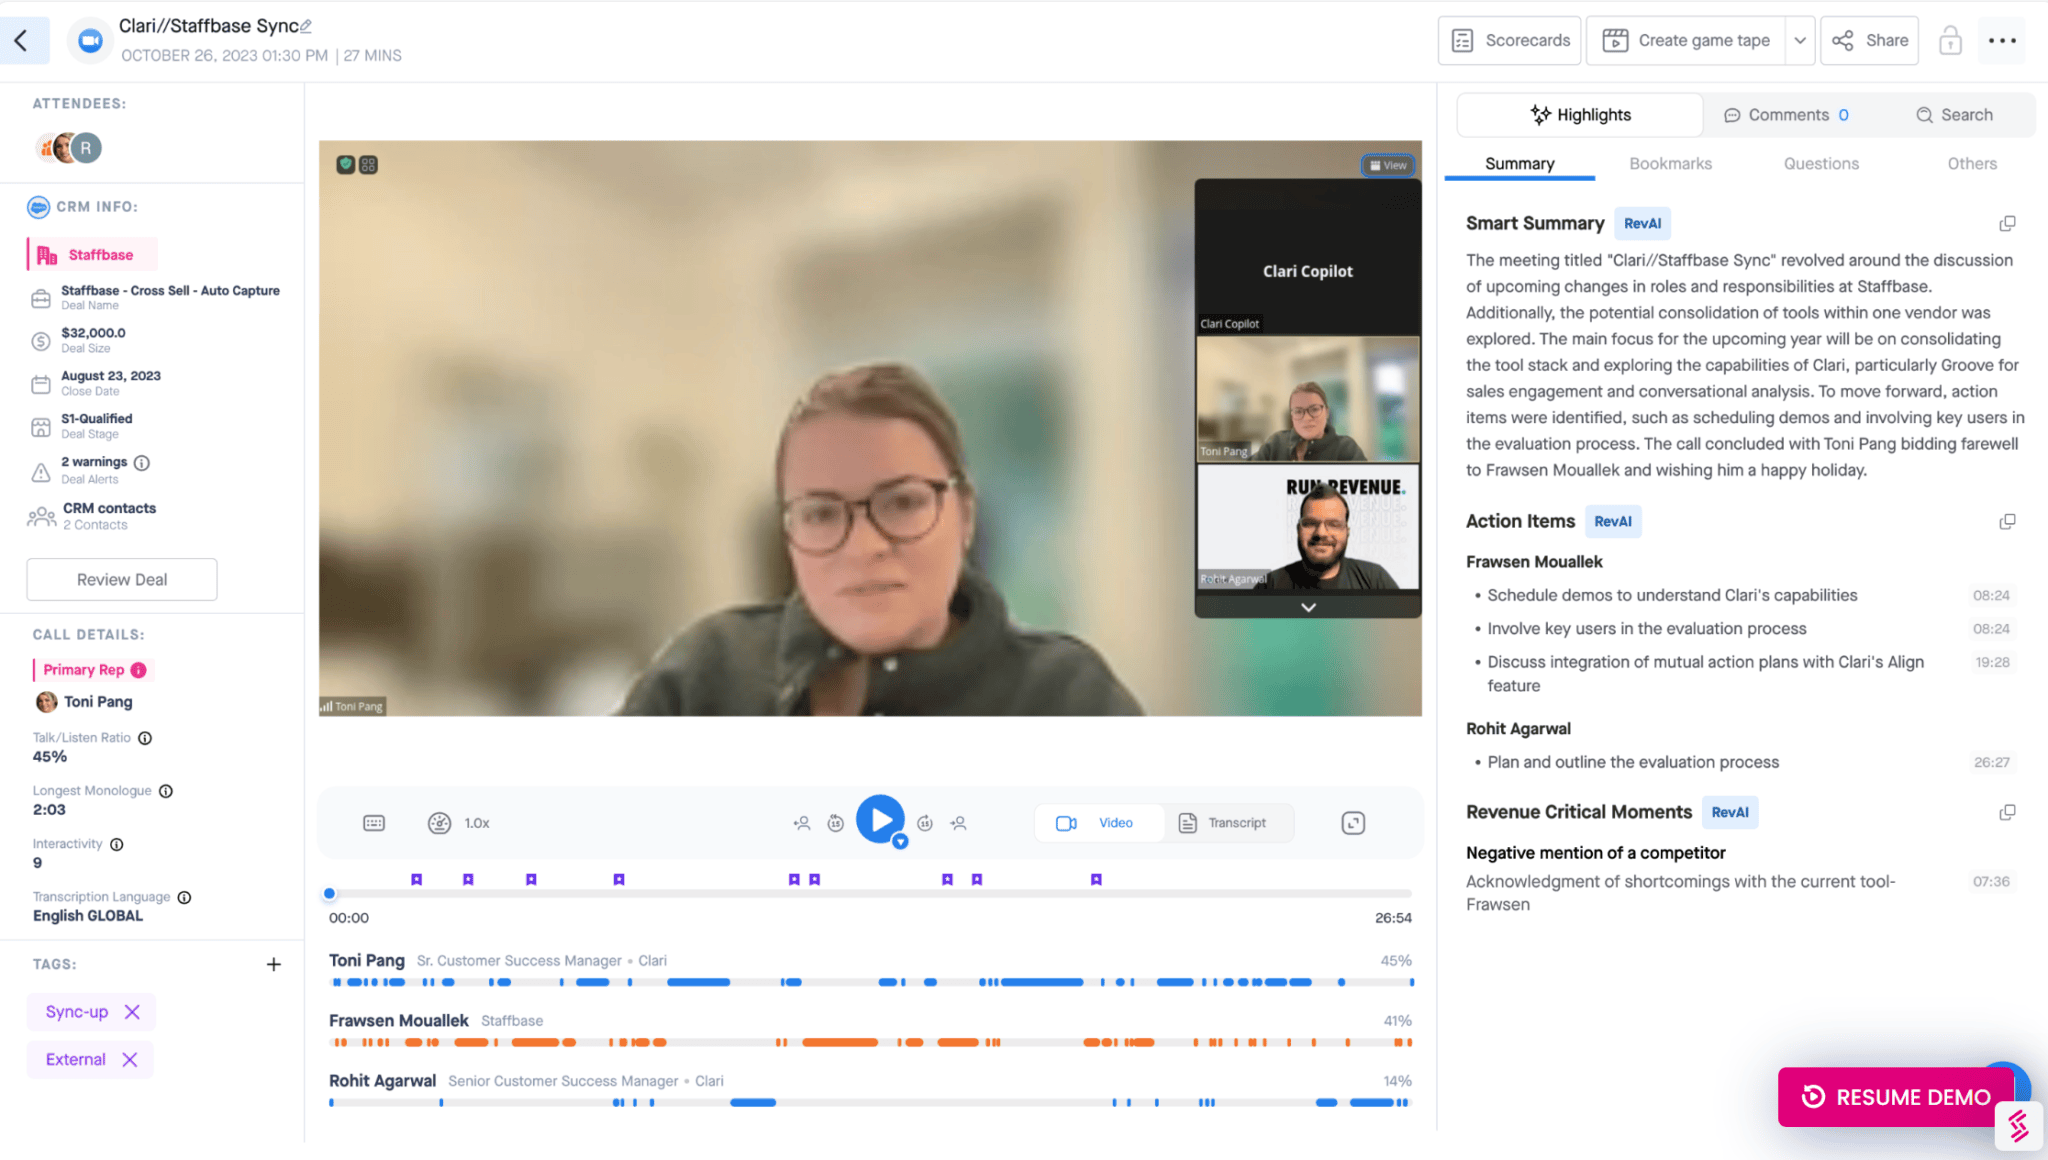Open the three-dot more options menu
The height and width of the screenshot is (1160, 2048).
pos(2002,41)
